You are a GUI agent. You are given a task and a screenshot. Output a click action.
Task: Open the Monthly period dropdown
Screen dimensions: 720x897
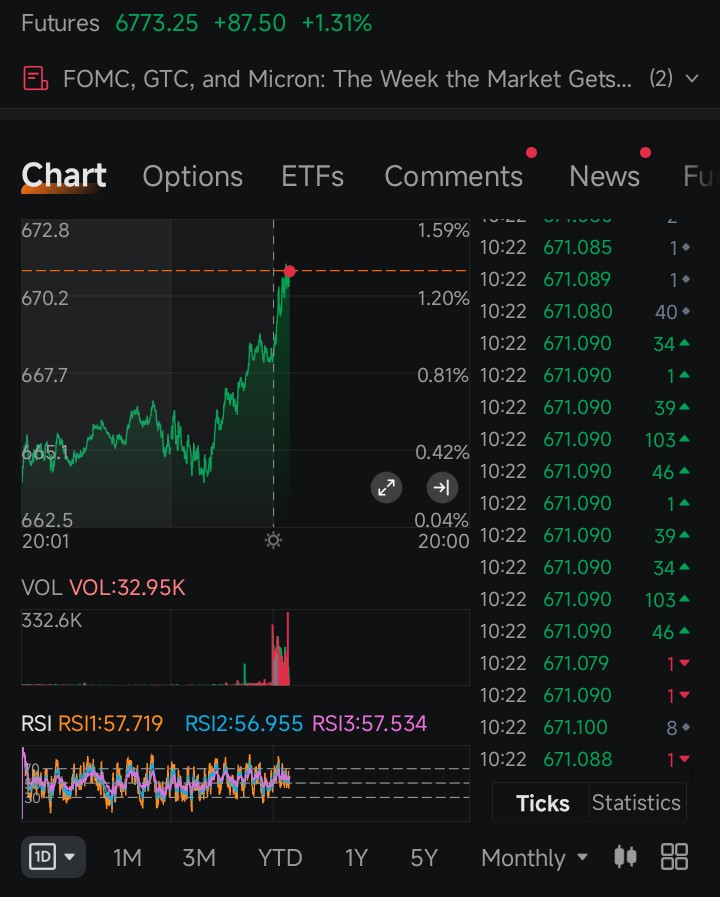(534, 858)
